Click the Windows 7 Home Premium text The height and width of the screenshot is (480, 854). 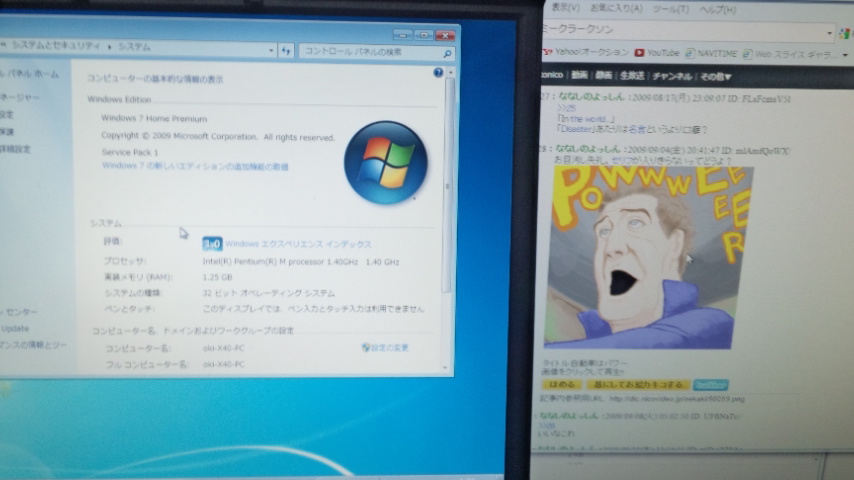coord(154,118)
